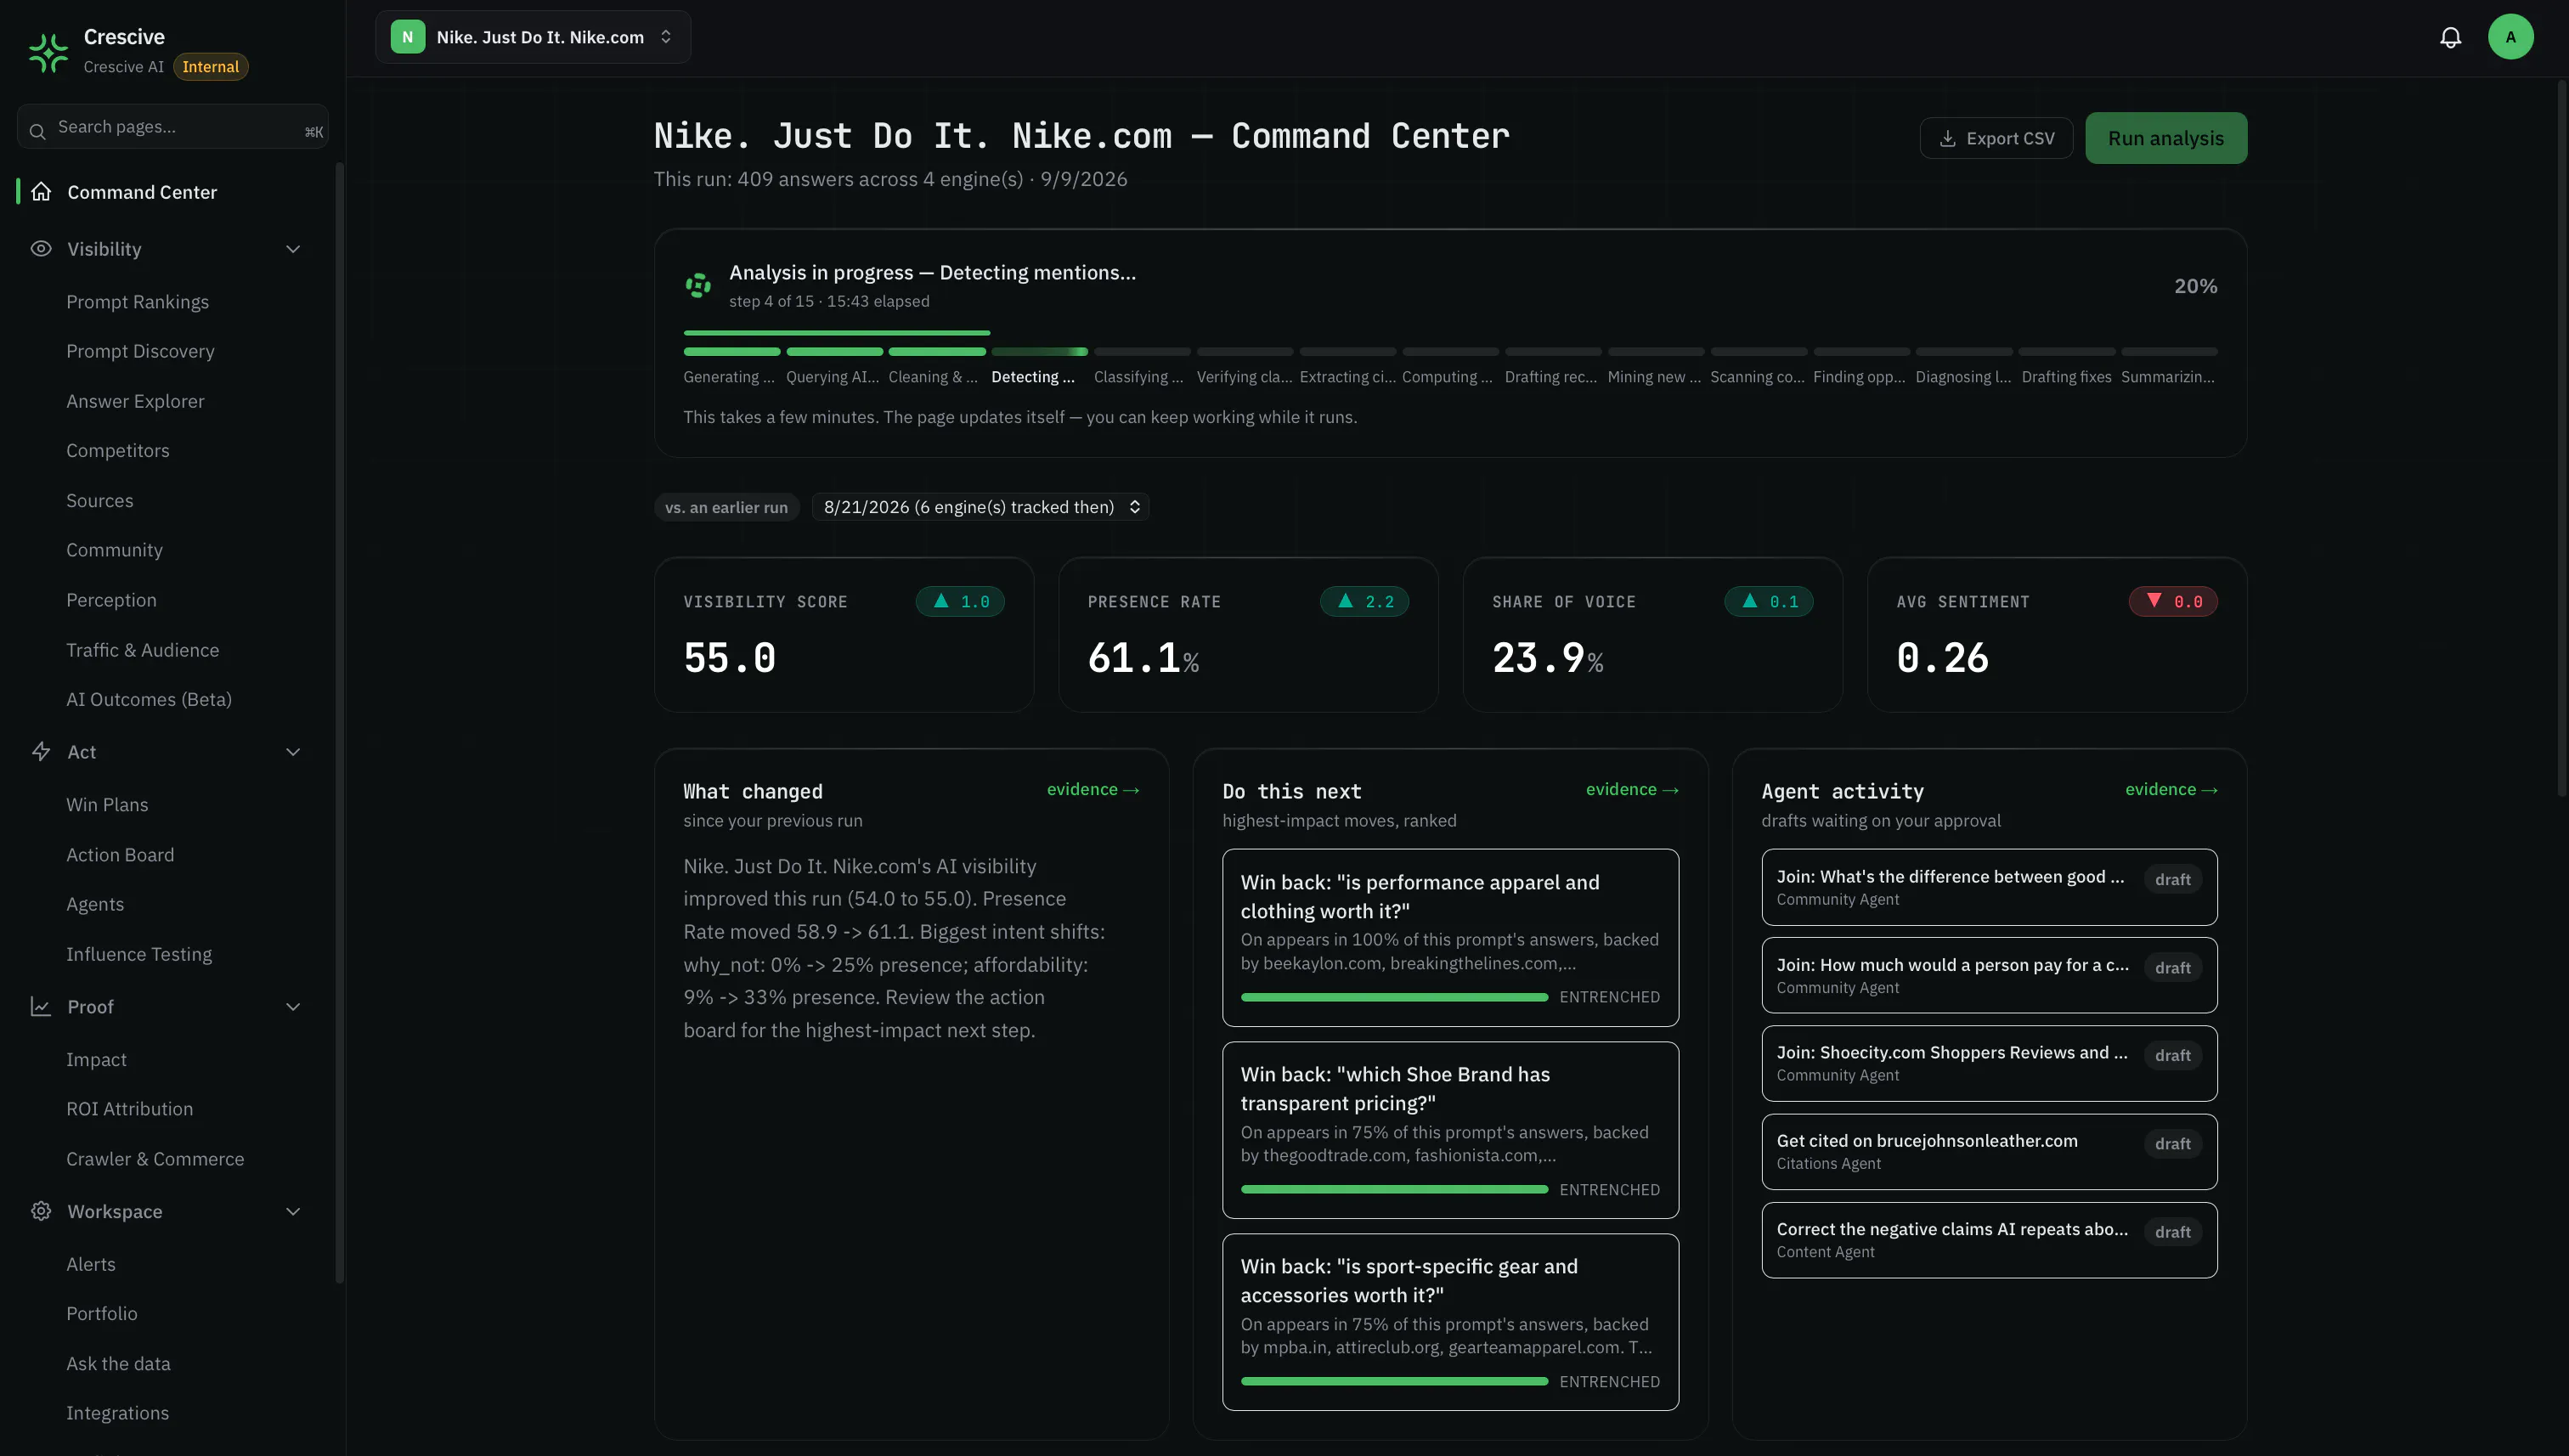
Task: Go to the Action Board
Action: [x=120, y=854]
